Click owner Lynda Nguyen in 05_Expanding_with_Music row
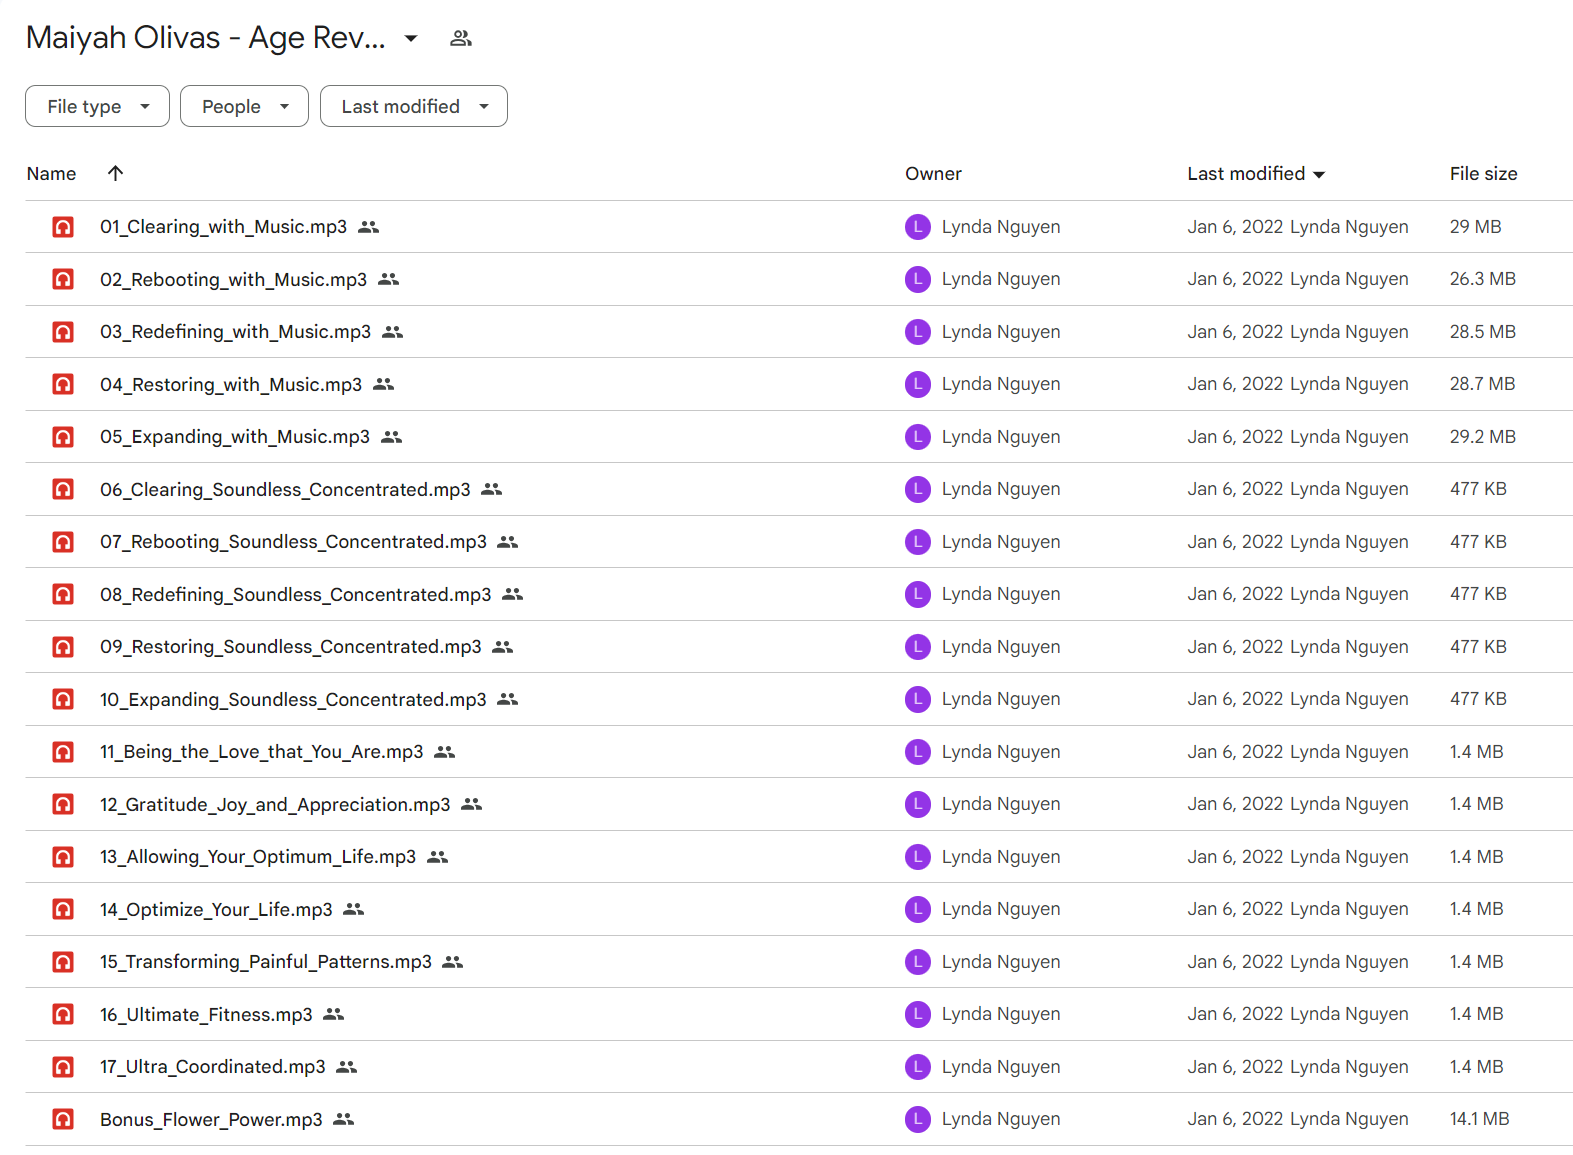The height and width of the screenshot is (1155, 1573). 1000,437
